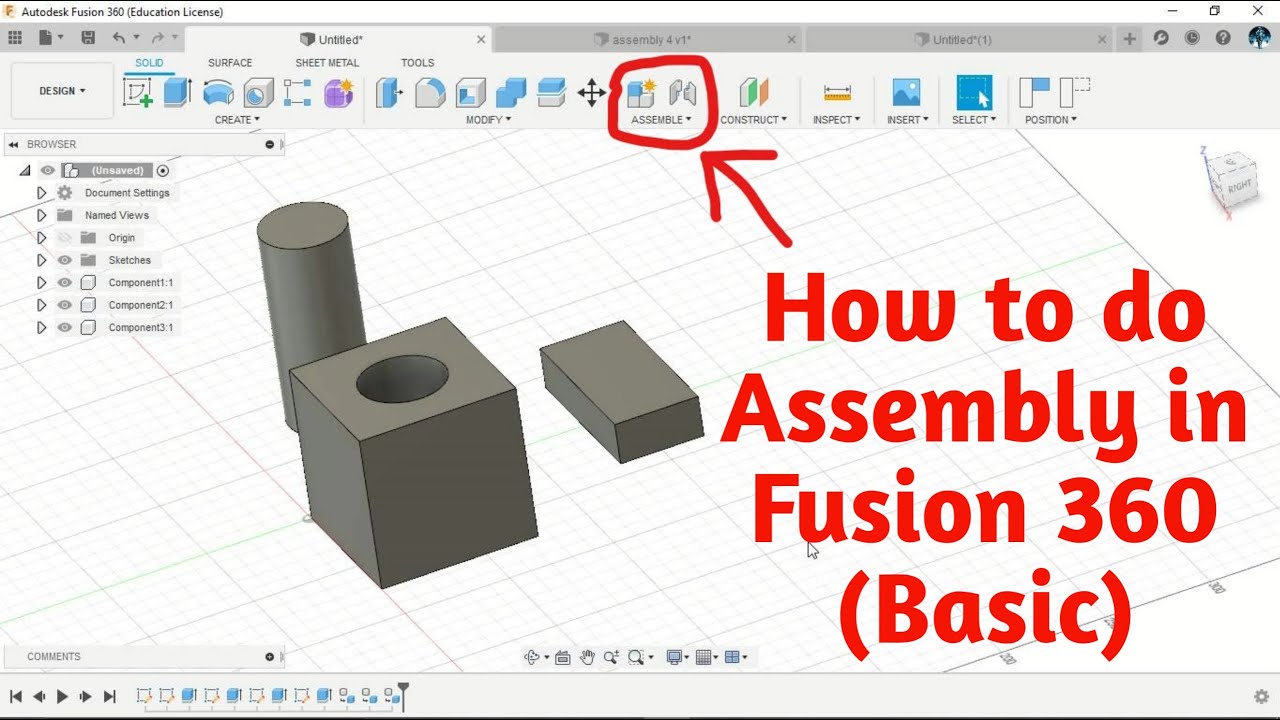Click the Measure inspect icon

coord(837,93)
